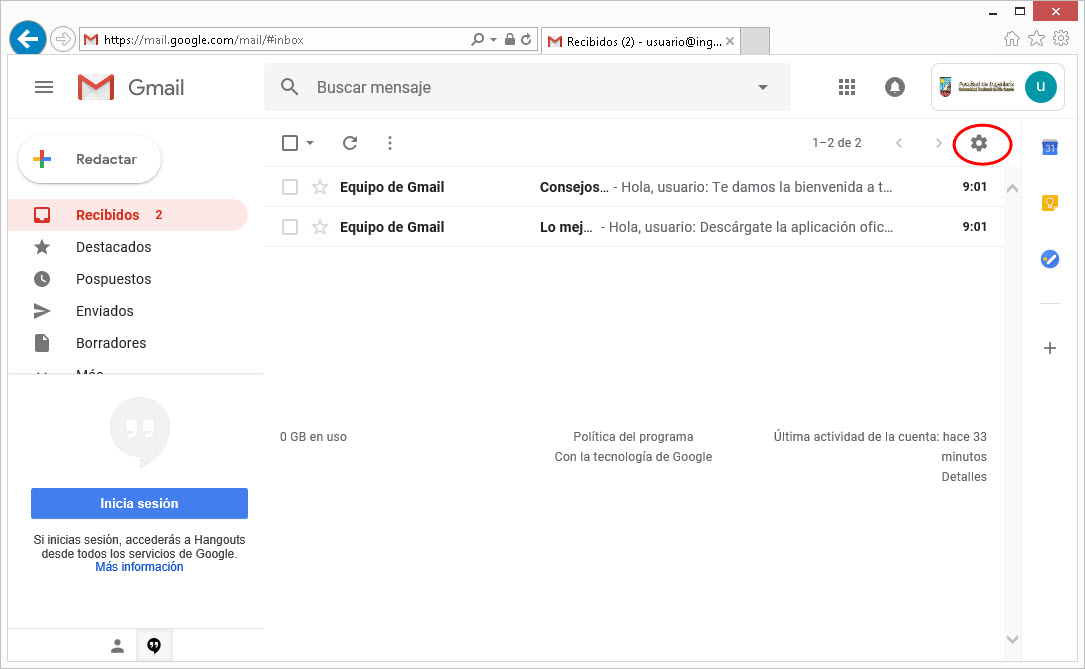The height and width of the screenshot is (669, 1085).
Task: Close the Recibidos browser tab
Action: coord(729,42)
